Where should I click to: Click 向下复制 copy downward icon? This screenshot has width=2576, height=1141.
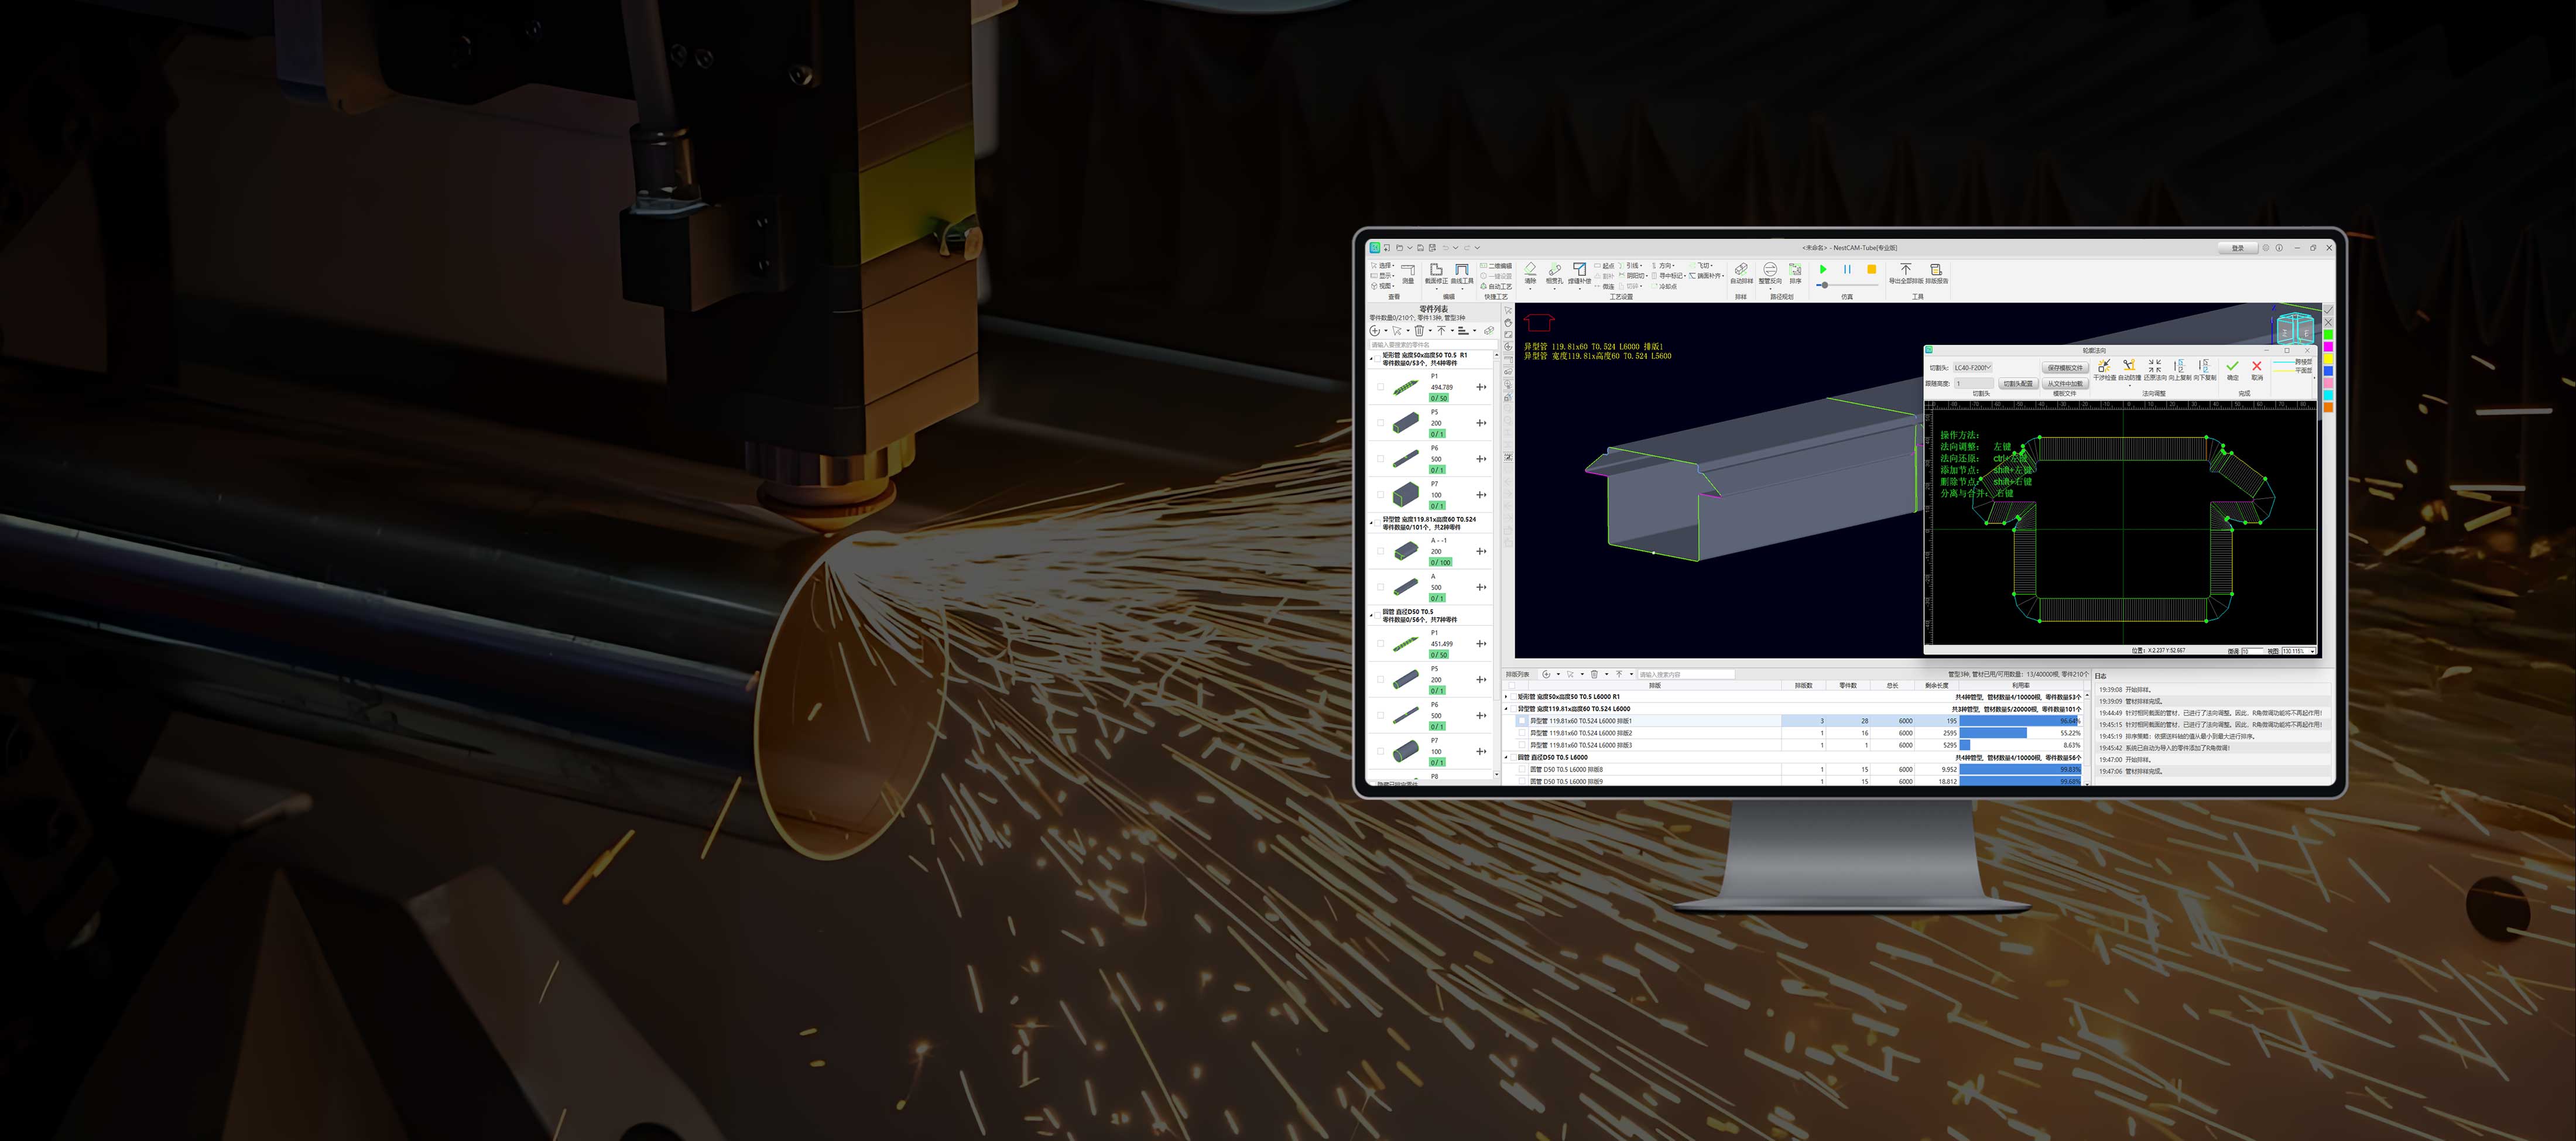click(x=2204, y=366)
